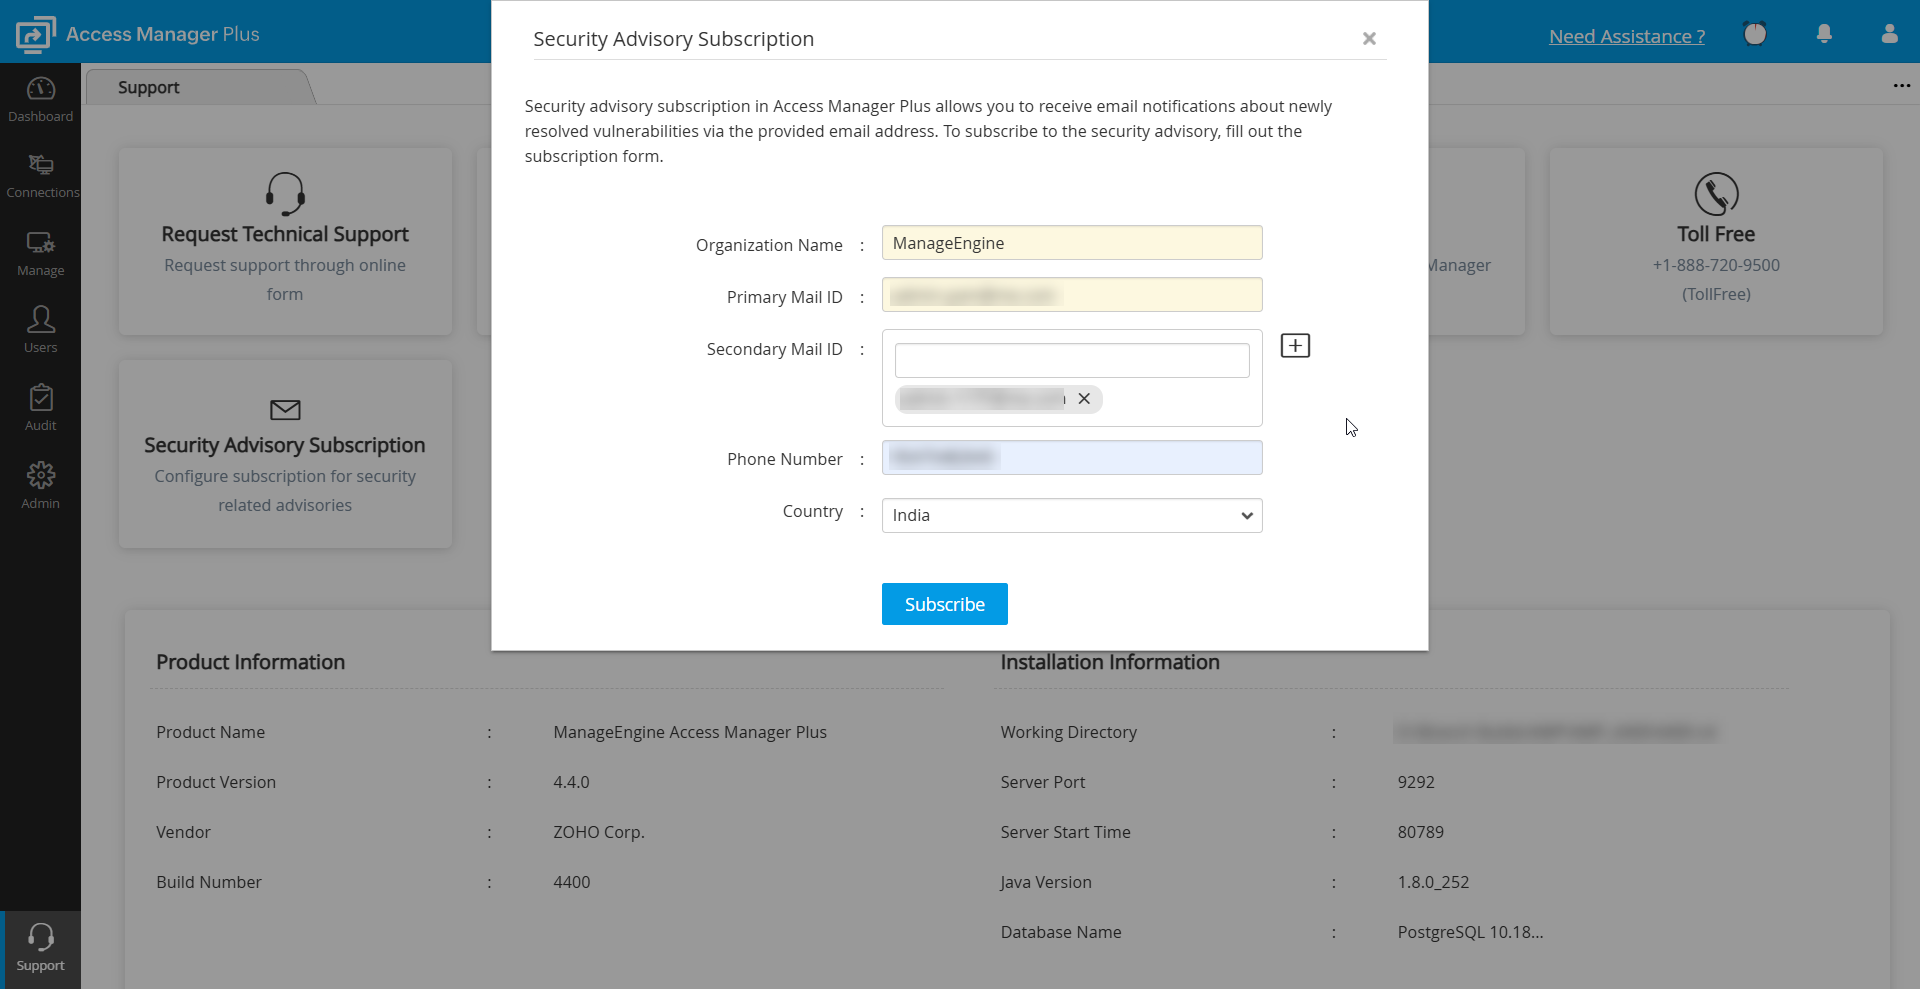Open the Admin section
The width and height of the screenshot is (1920, 989).
point(40,484)
